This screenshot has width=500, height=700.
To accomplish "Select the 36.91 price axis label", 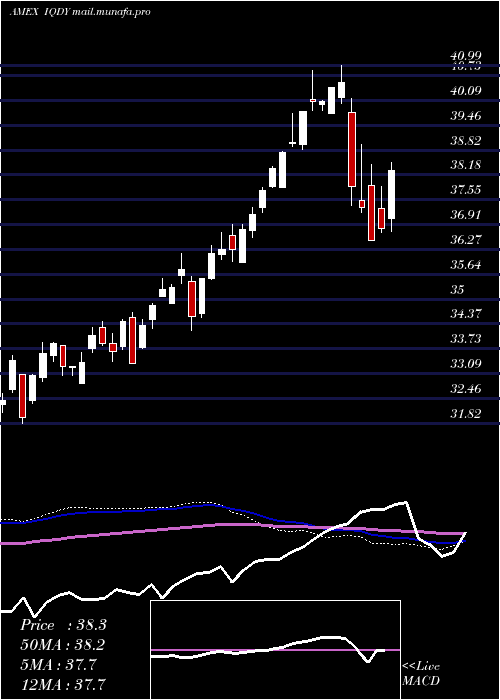I will tap(466, 215).
